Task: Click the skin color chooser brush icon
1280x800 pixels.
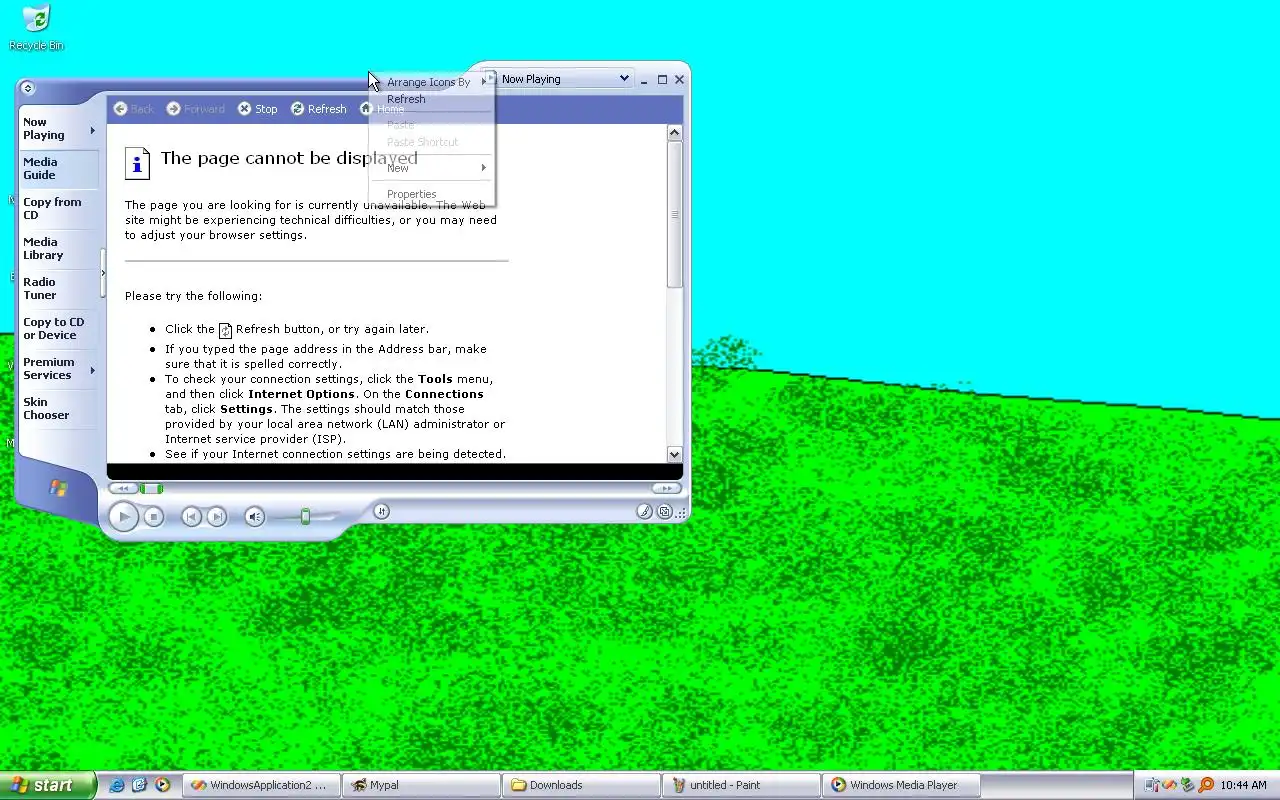Action: (645, 511)
